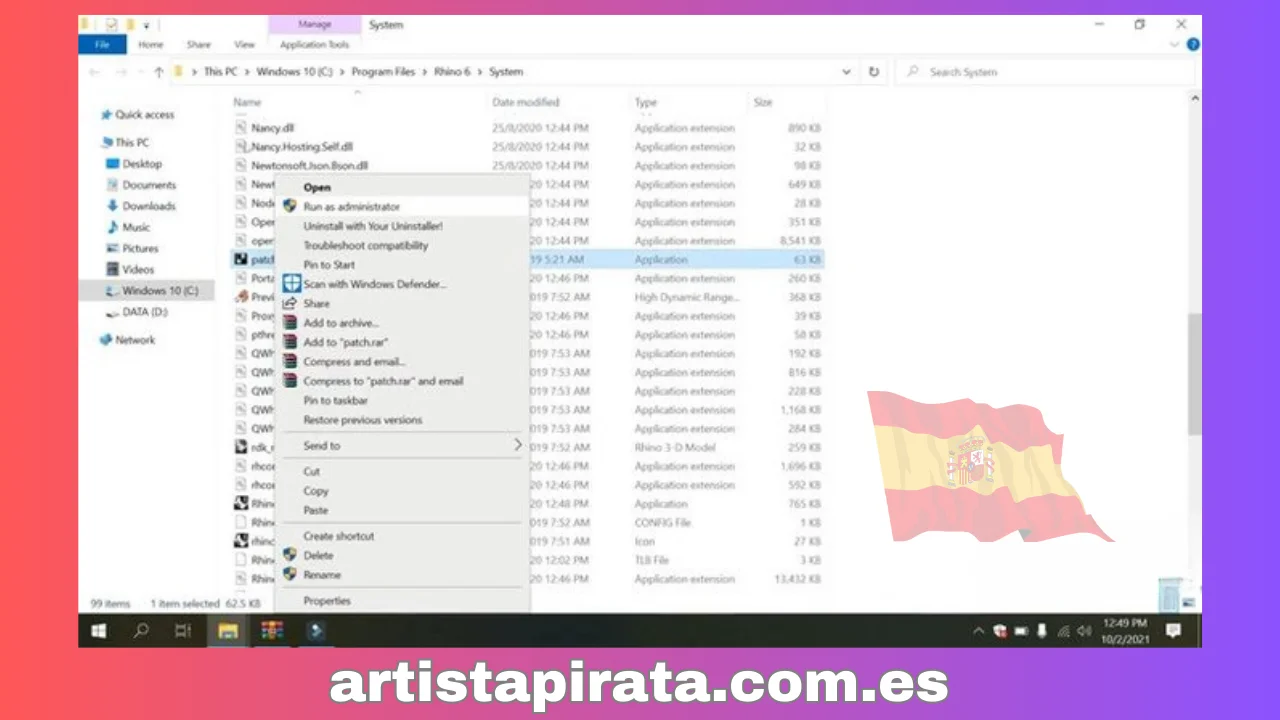The height and width of the screenshot is (720, 1280).
Task: Choose Run as administrator
Action: [x=352, y=206]
